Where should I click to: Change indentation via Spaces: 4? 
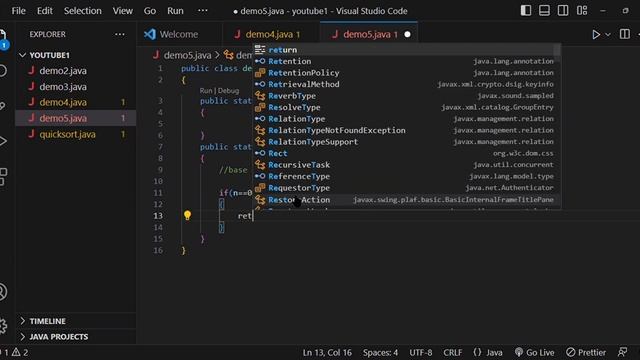pyautogui.click(x=380, y=352)
